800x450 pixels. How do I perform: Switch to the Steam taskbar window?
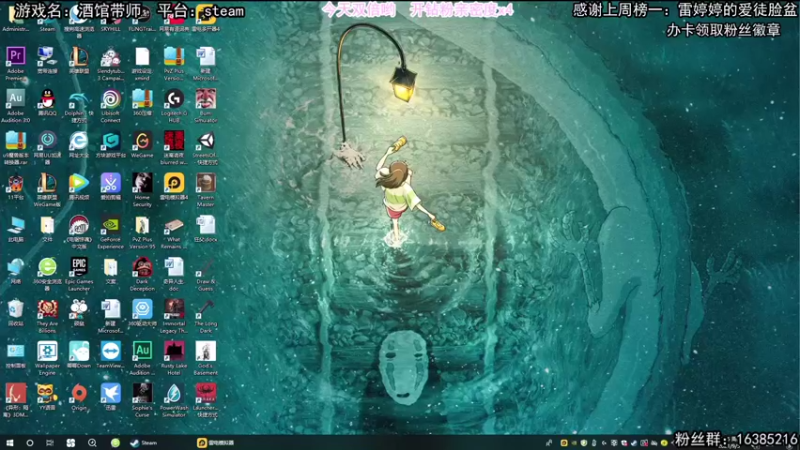[143, 442]
